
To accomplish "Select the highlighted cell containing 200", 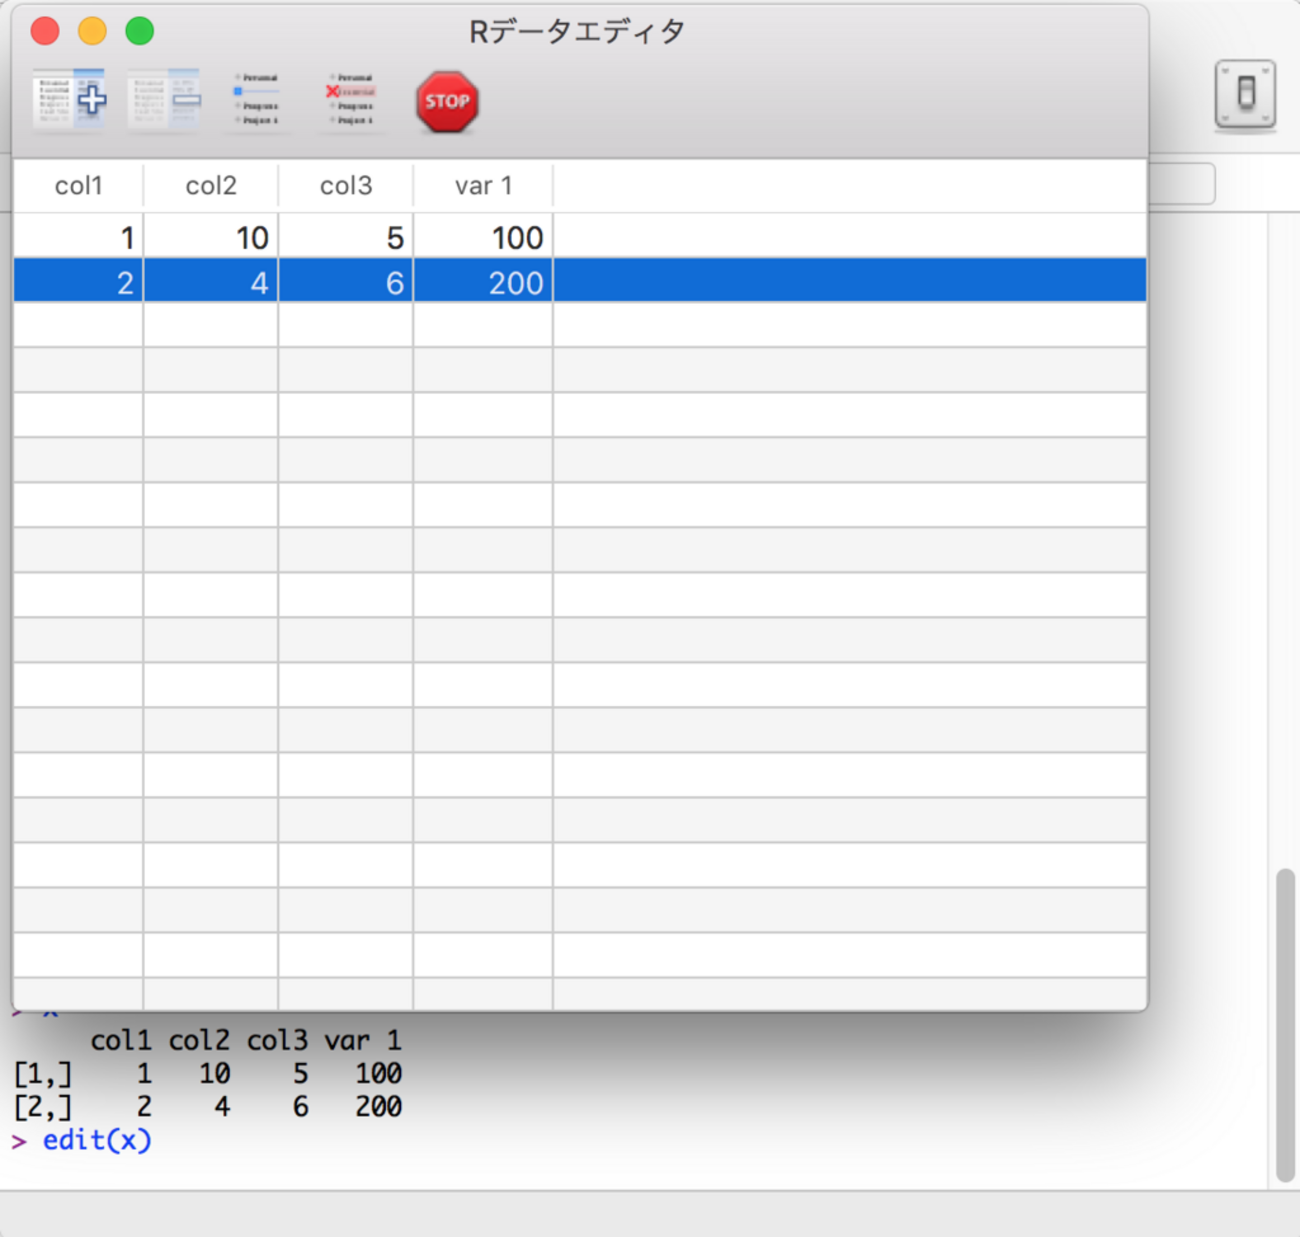I will click(483, 281).
